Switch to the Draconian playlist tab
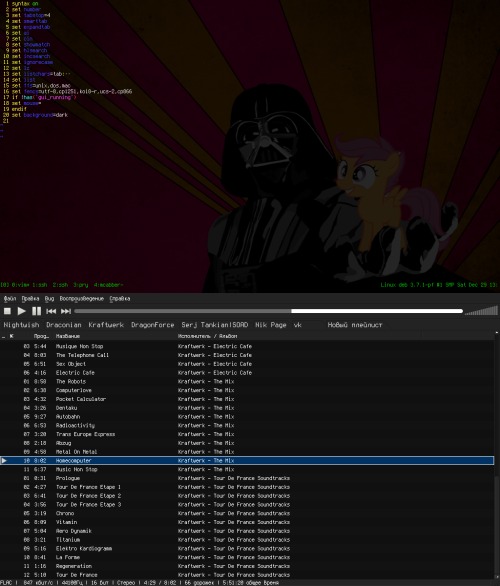500x586 pixels. coord(64,325)
